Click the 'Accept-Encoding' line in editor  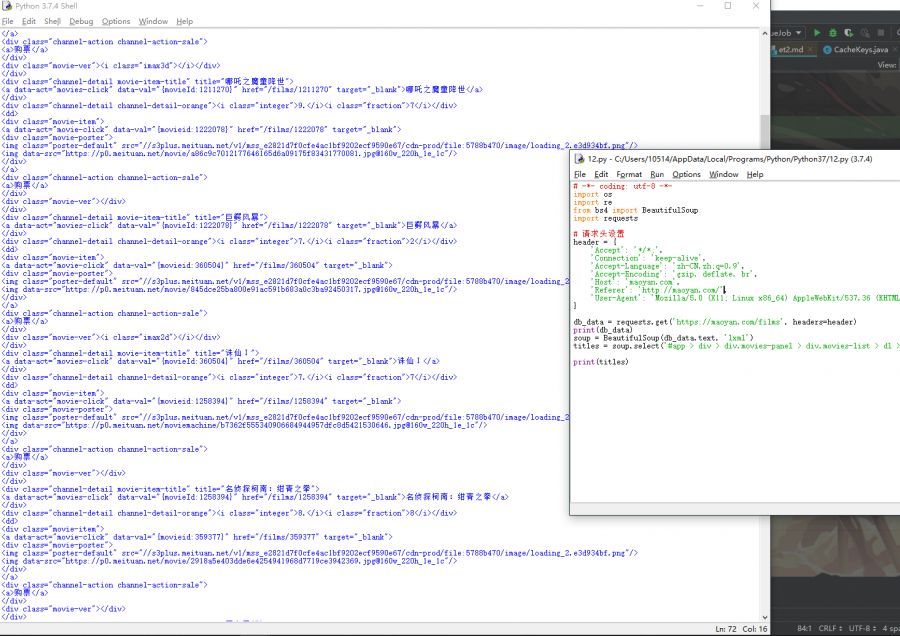(x=674, y=274)
